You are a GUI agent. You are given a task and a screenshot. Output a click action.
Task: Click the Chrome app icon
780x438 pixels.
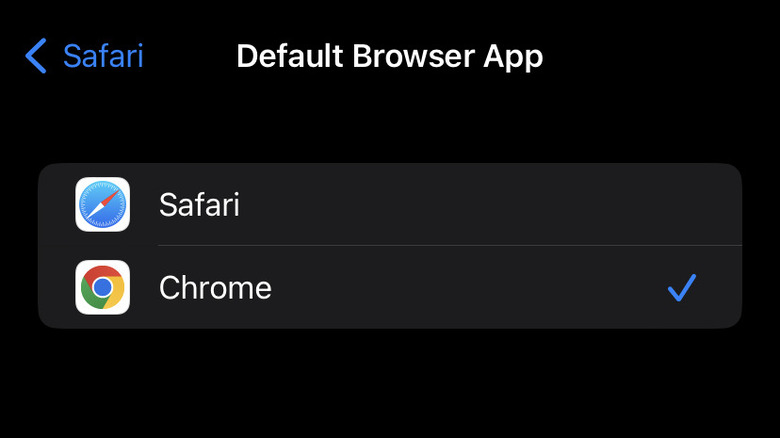click(x=102, y=288)
